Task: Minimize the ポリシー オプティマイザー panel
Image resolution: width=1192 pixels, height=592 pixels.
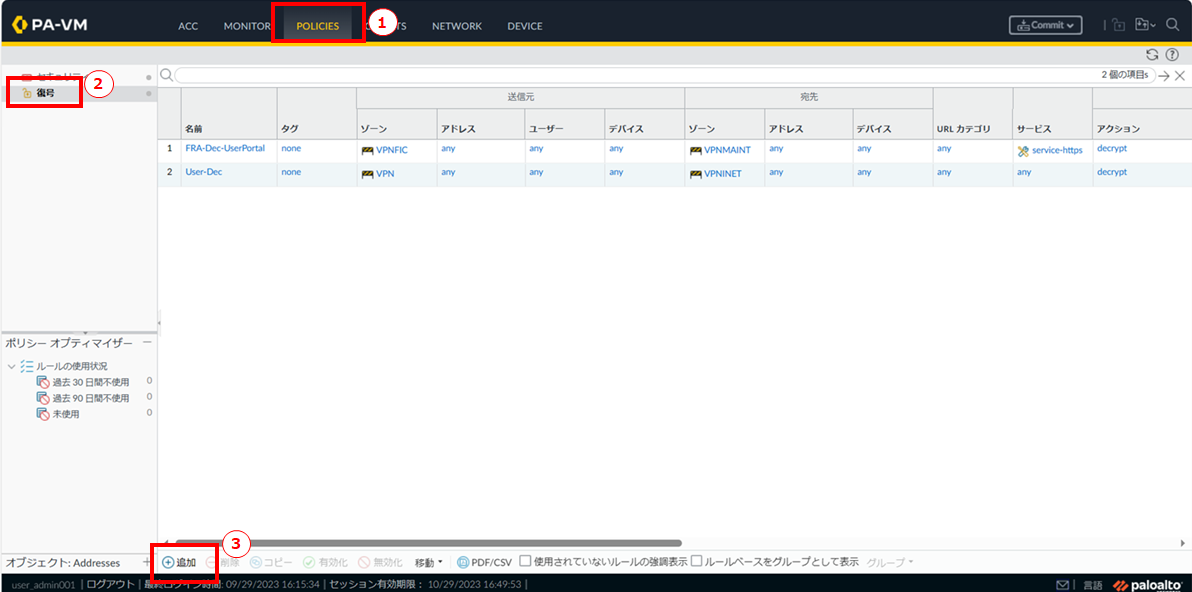Action: pyautogui.click(x=147, y=343)
